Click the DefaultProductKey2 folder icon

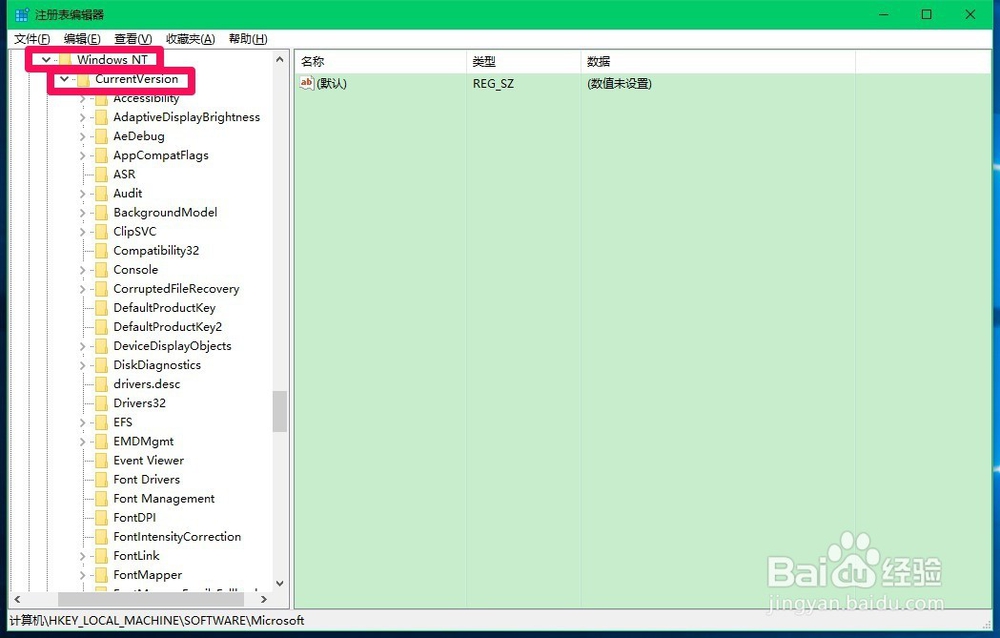click(101, 327)
